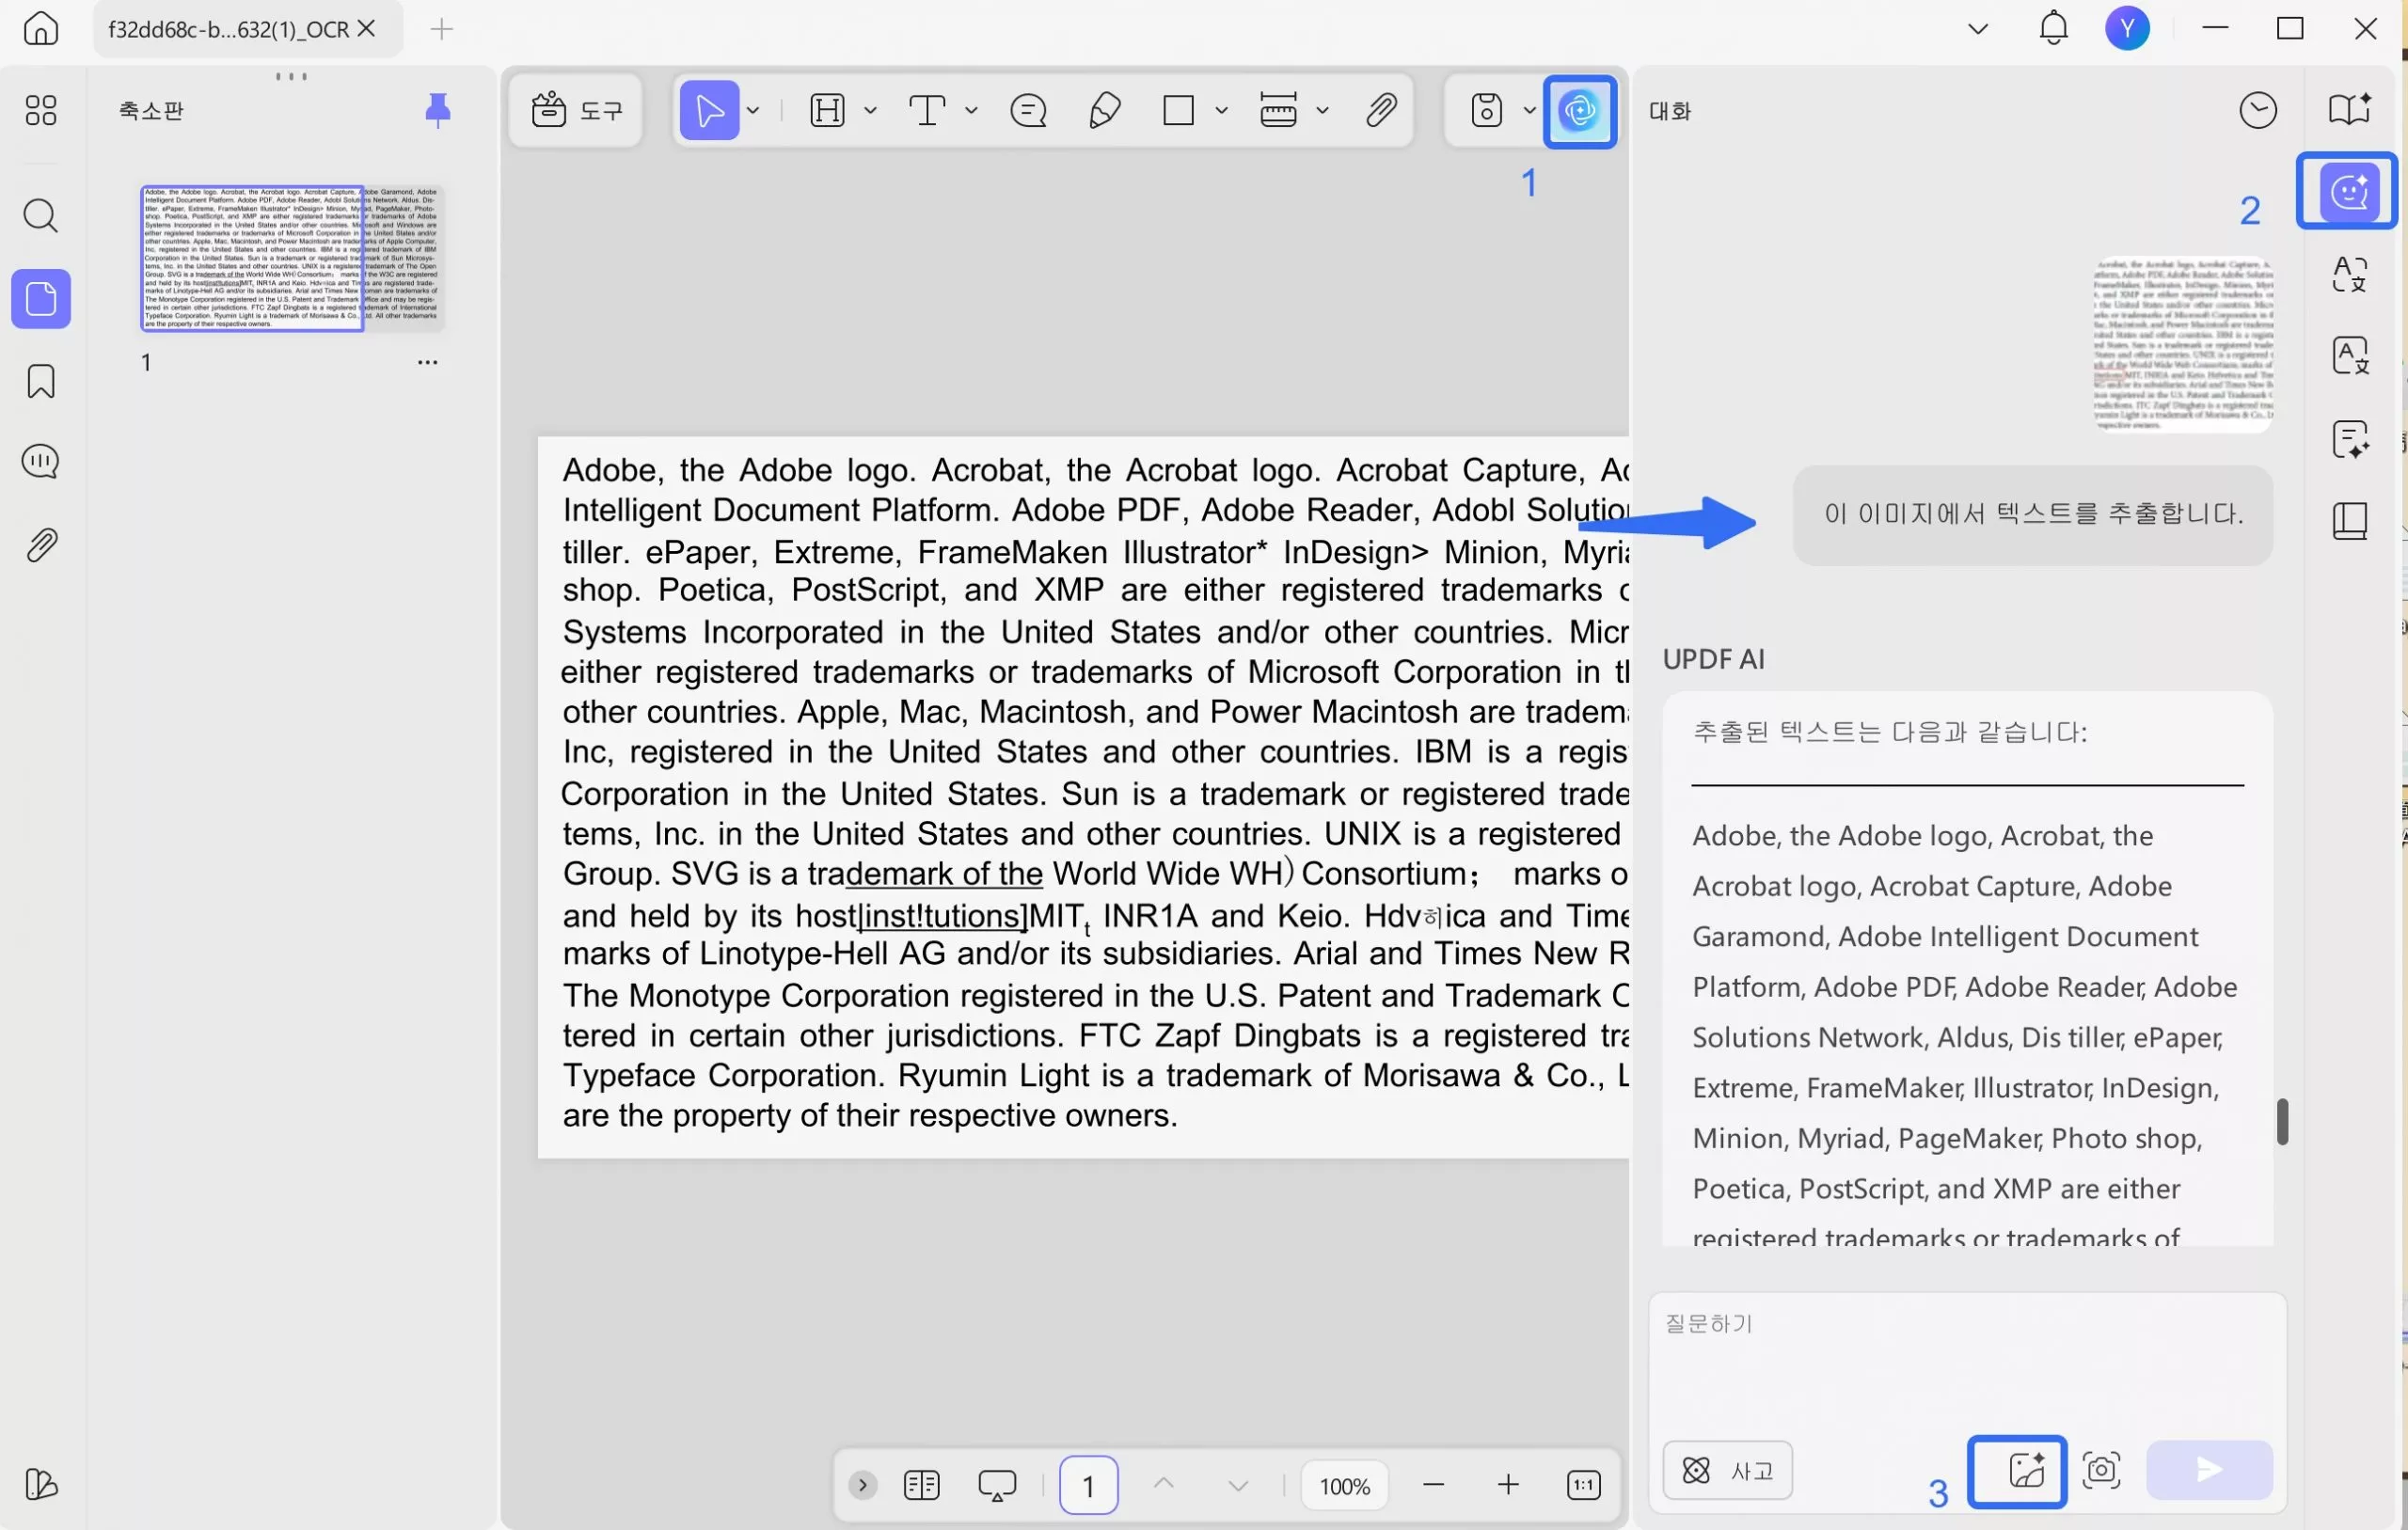Click the screenshot capture icon in chat

(x=2101, y=1470)
